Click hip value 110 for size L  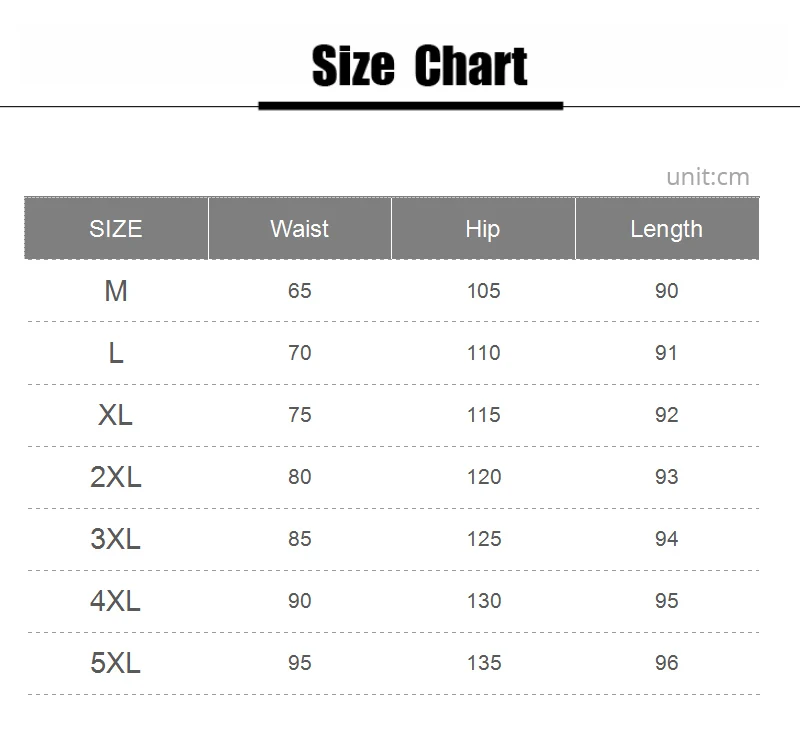tap(484, 353)
